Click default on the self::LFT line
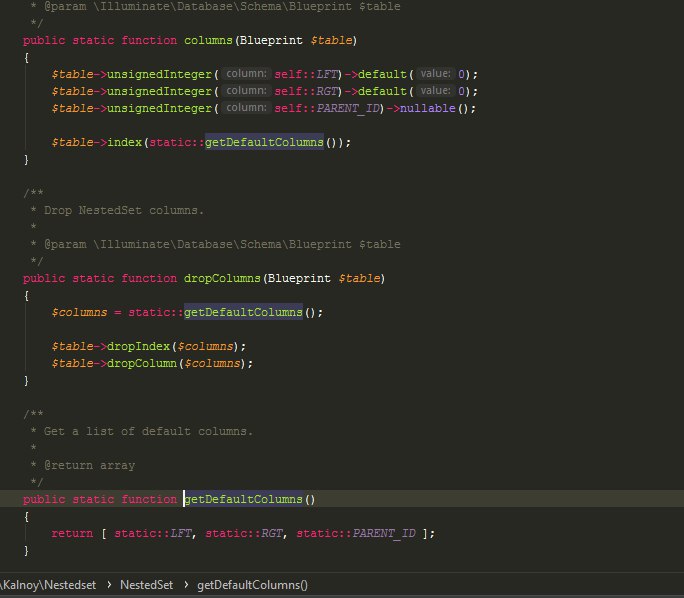Image resolution: width=684 pixels, height=598 pixels. click(383, 74)
